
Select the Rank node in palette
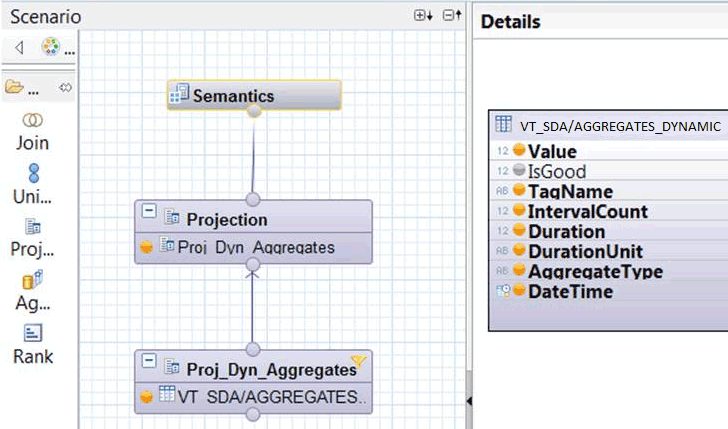coord(32,343)
